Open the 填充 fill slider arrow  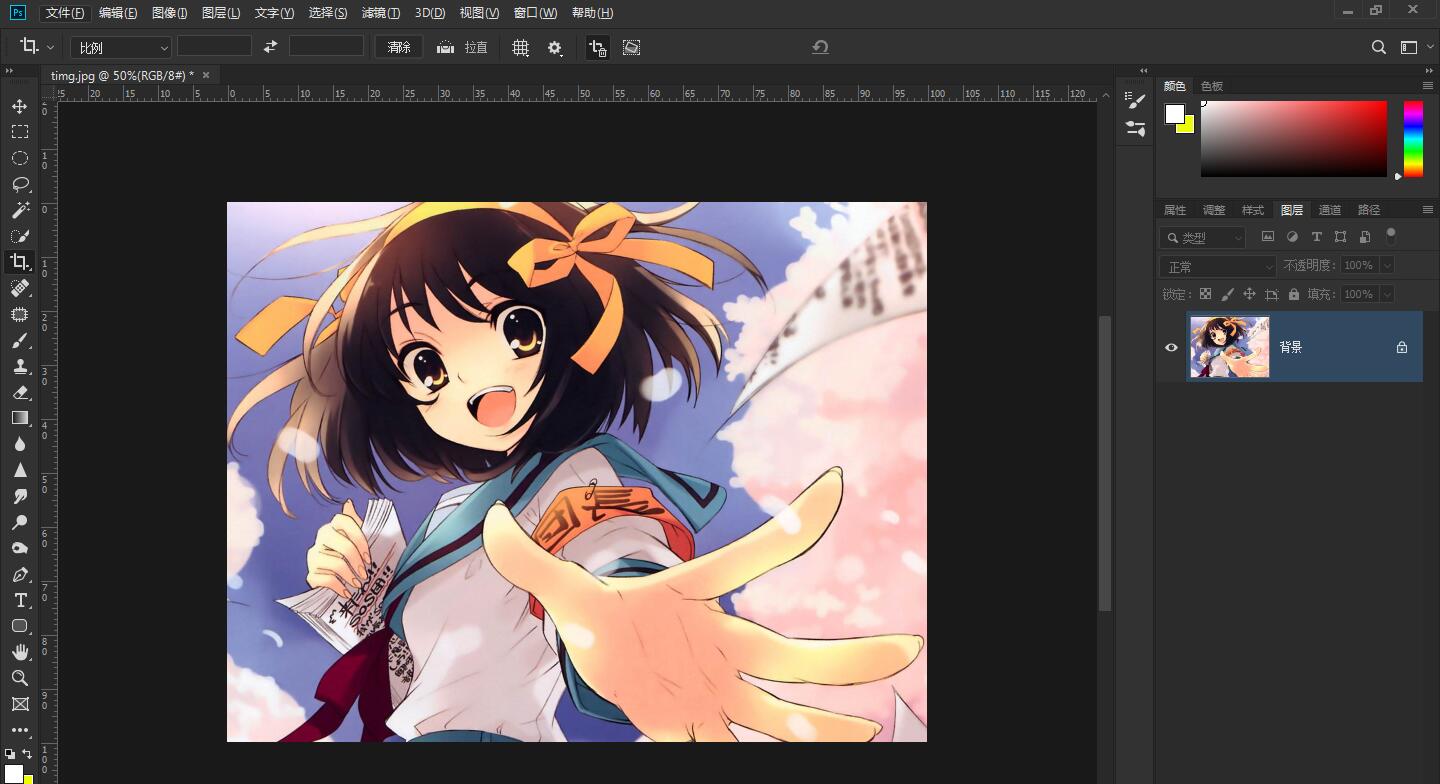coord(1386,294)
